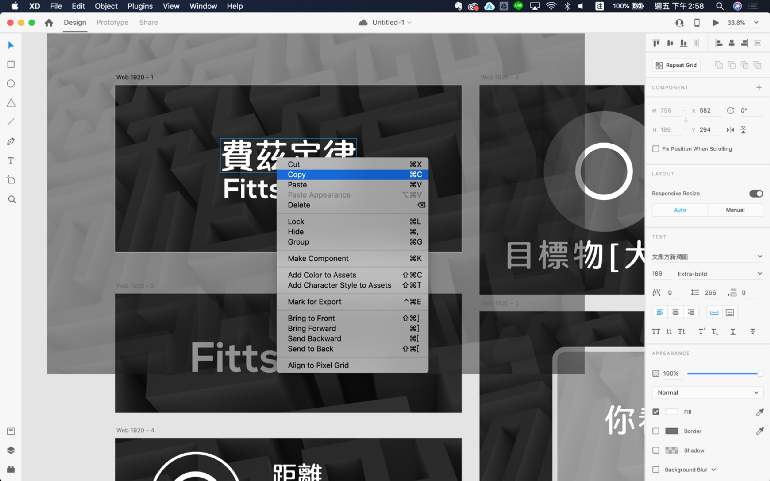
Task: Enable the Background Blur checkbox
Action: pyautogui.click(x=656, y=469)
